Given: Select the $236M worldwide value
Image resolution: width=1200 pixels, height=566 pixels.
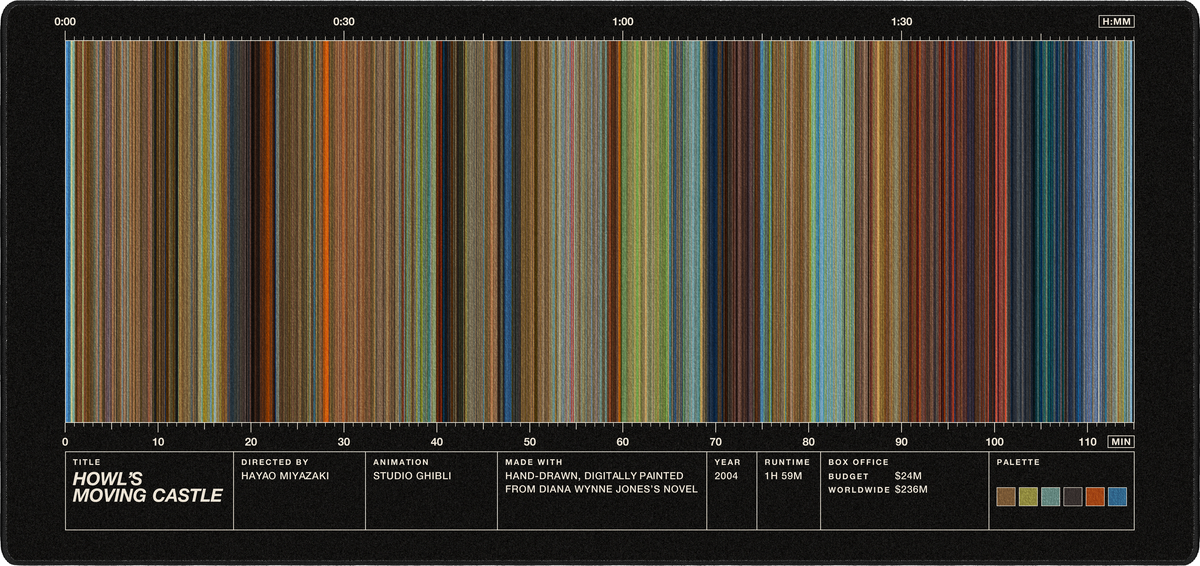Looking at the screenshot, I should 911,490.
